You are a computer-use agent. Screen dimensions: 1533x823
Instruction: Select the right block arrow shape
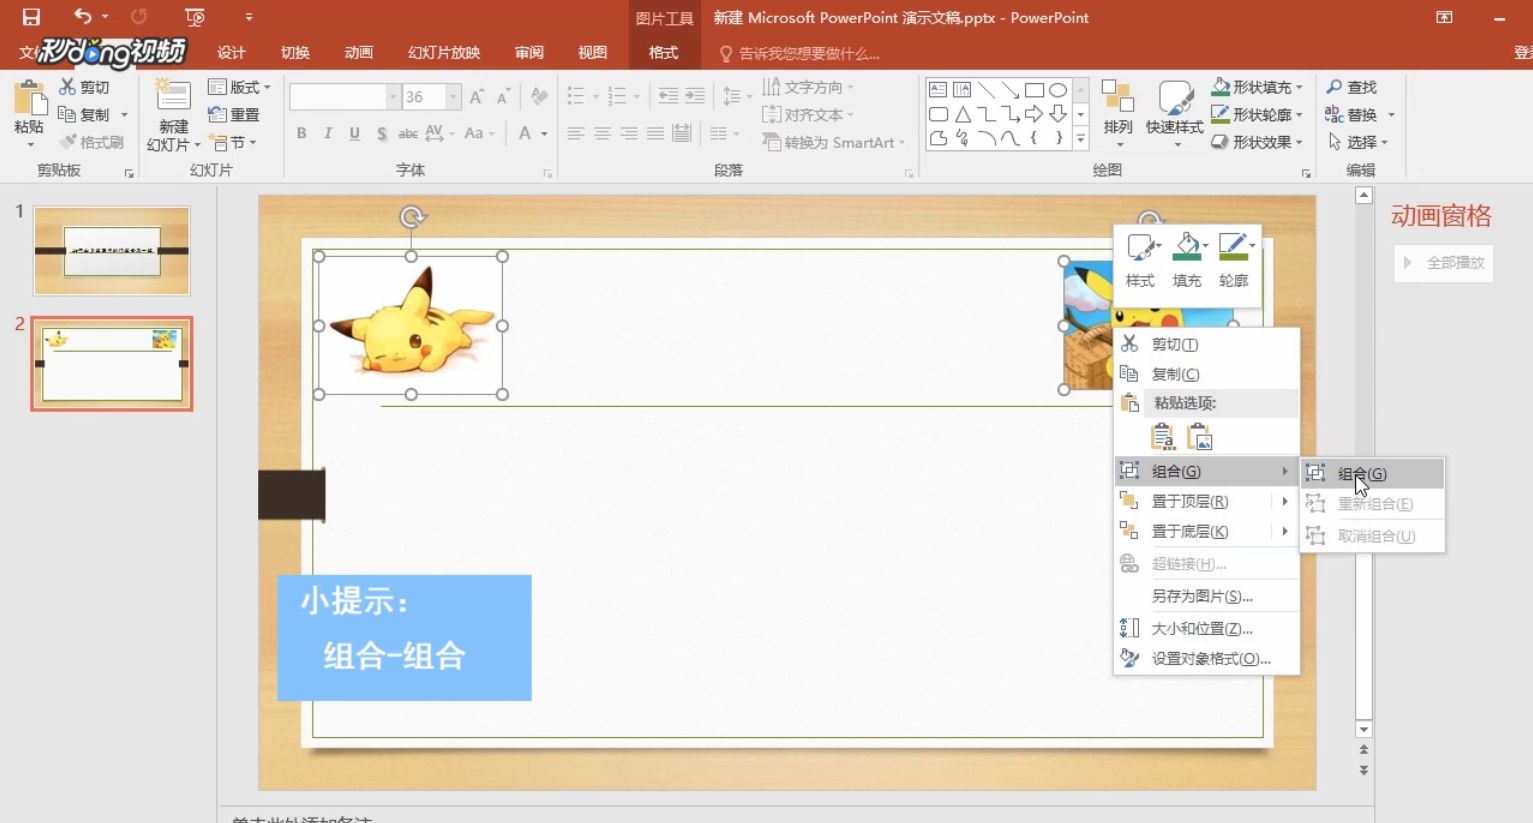click(x=1034, y=114)
